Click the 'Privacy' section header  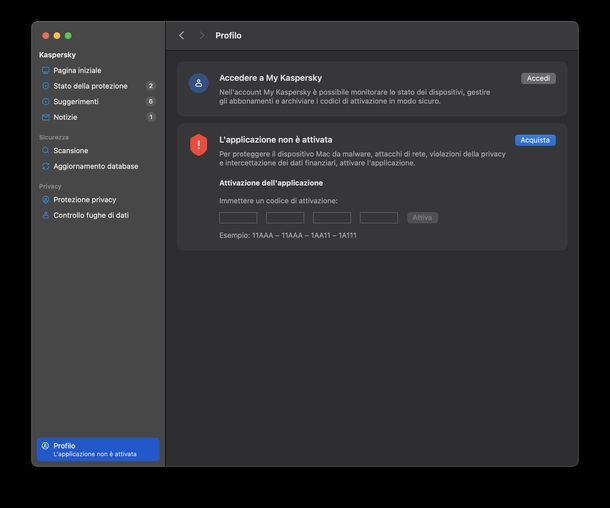point(50,186)
